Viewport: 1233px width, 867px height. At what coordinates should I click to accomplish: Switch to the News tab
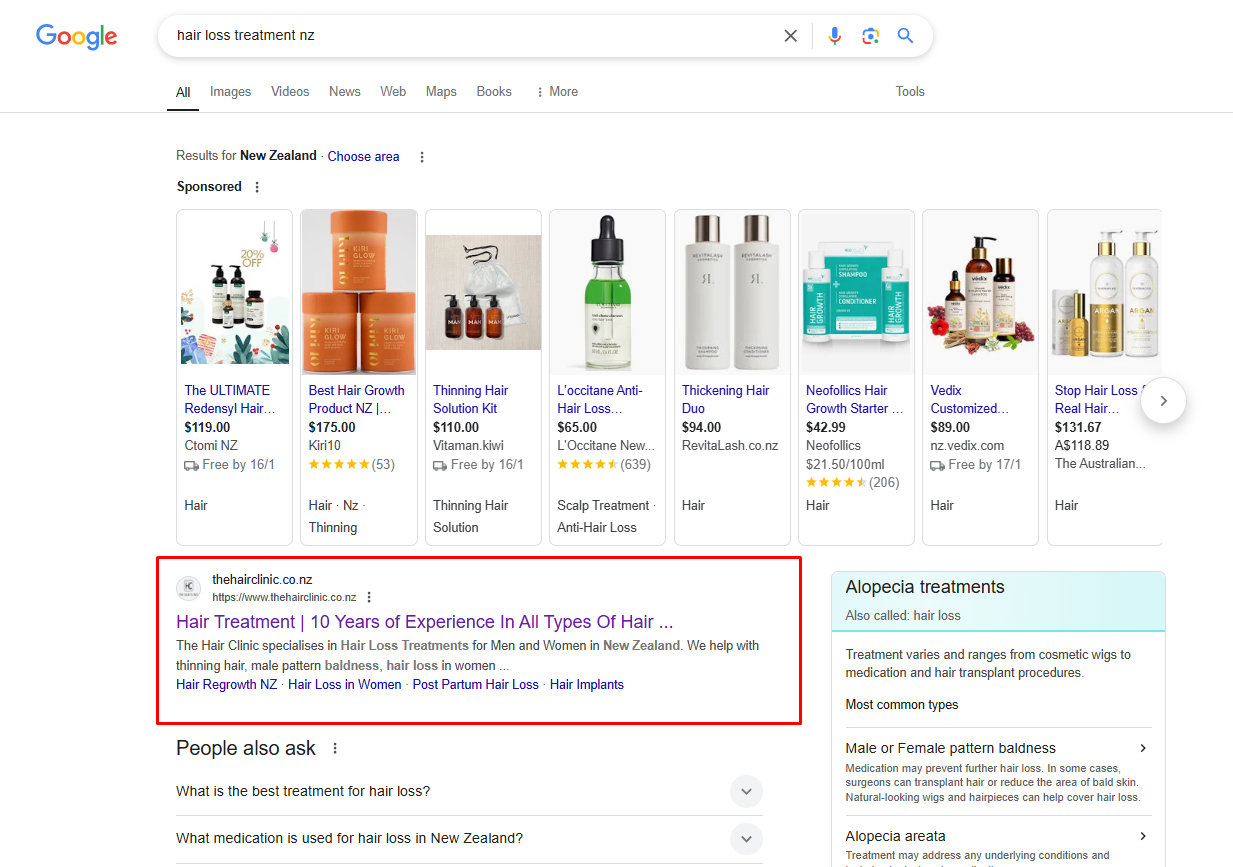(345, 91)
